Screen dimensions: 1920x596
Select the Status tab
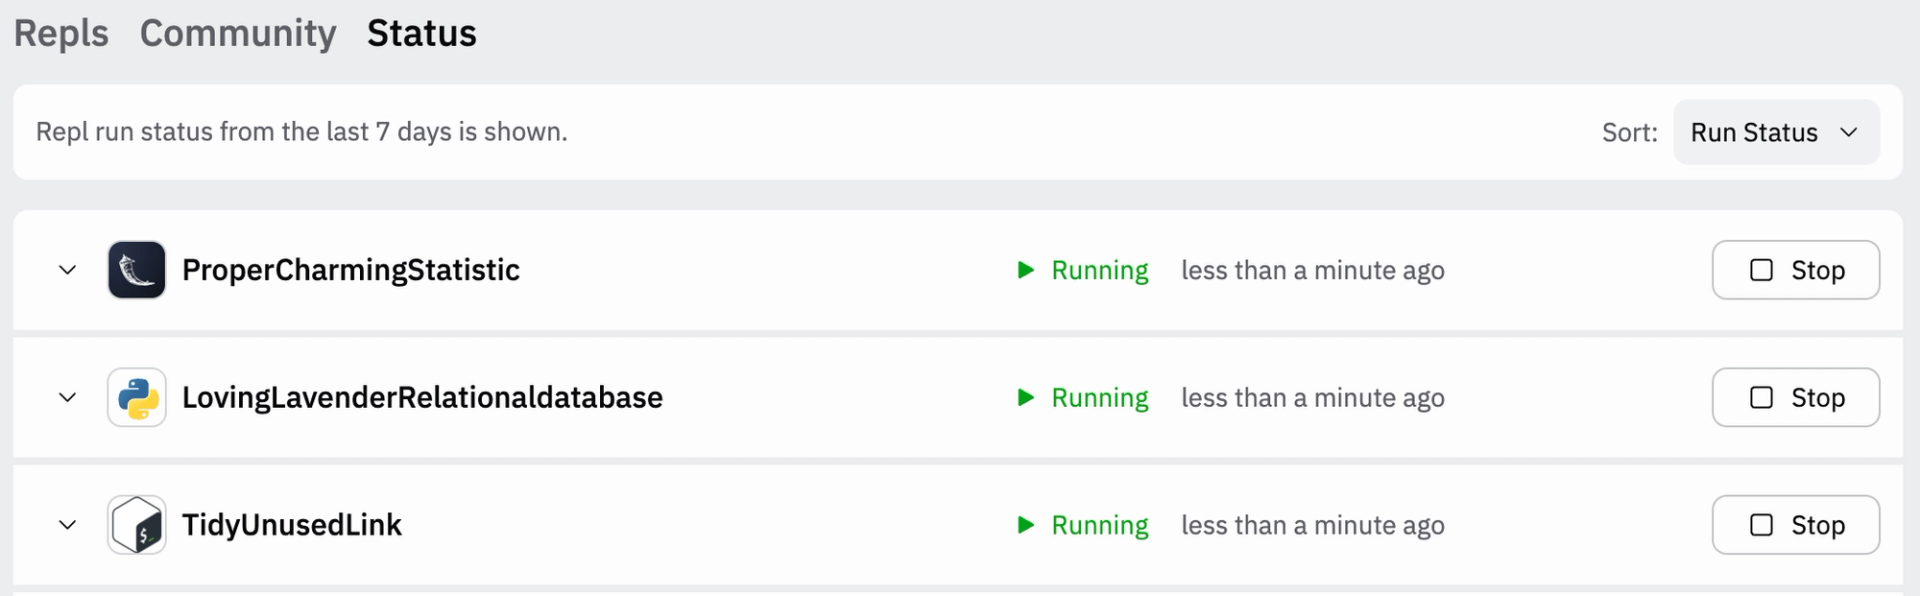tap(421, 33)
